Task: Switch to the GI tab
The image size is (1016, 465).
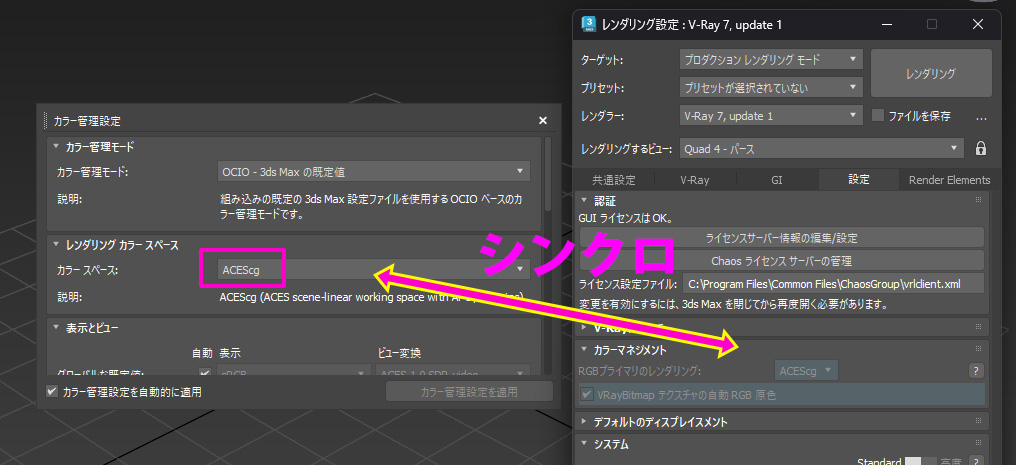Action: (777, 179)
